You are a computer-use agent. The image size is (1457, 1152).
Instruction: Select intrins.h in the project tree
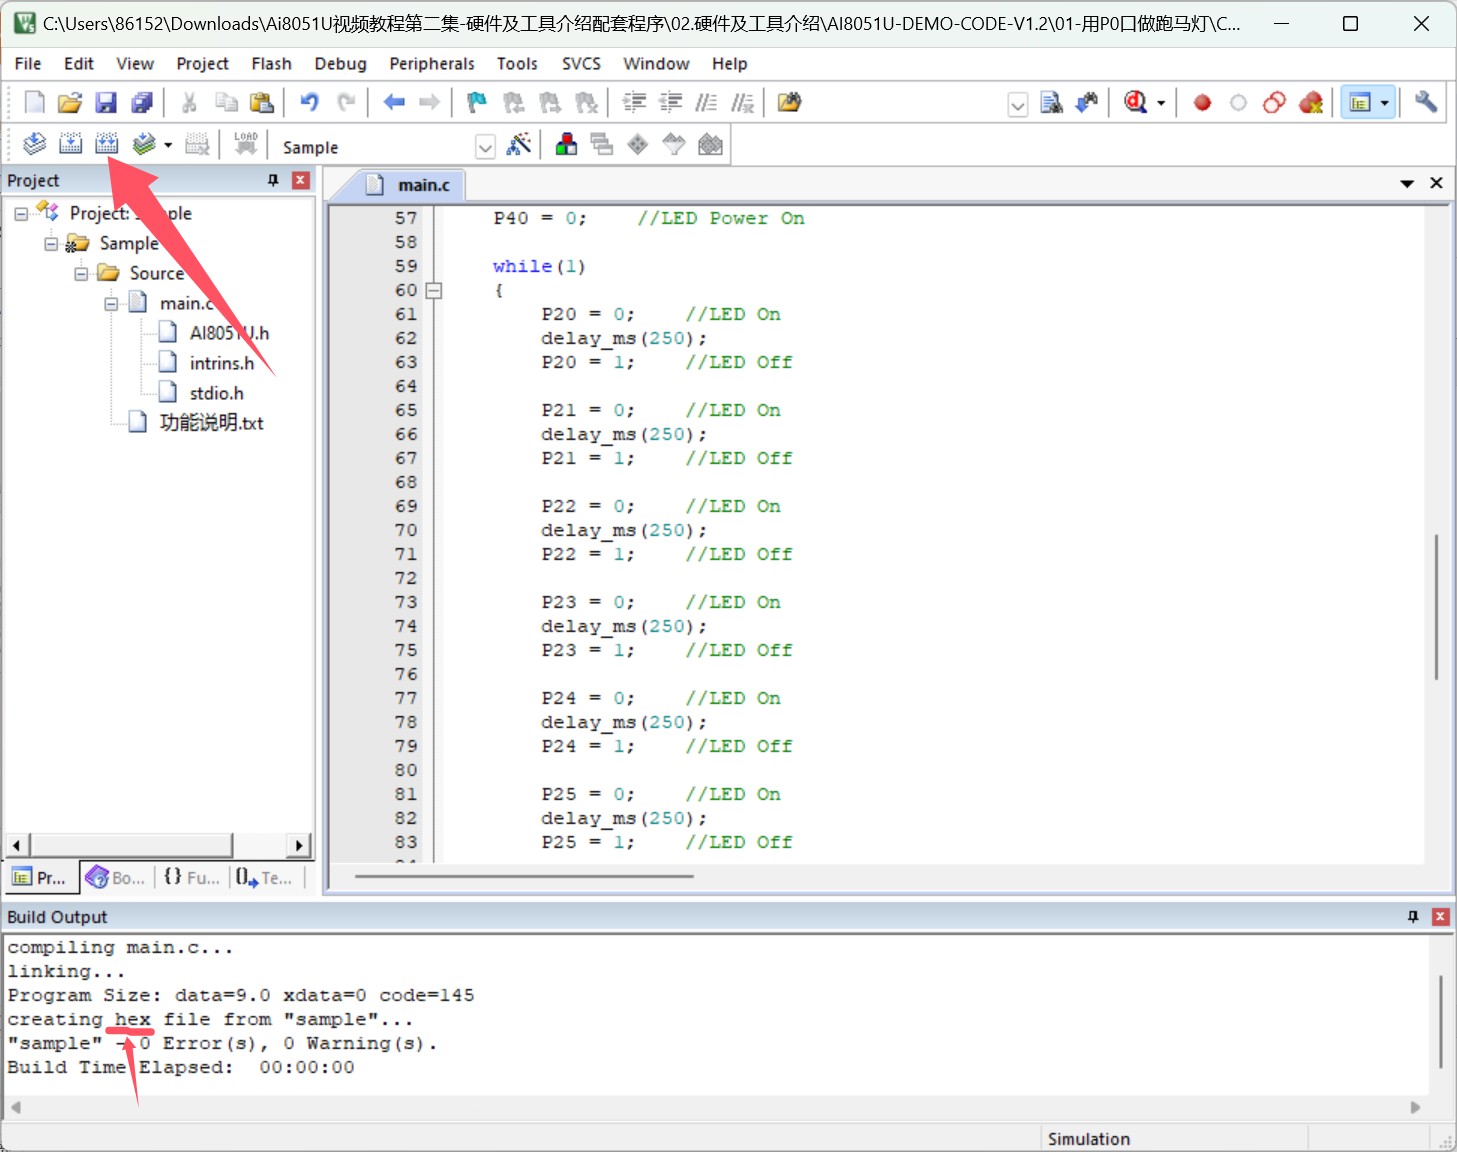pyautogui.click(x=222, y=363)
